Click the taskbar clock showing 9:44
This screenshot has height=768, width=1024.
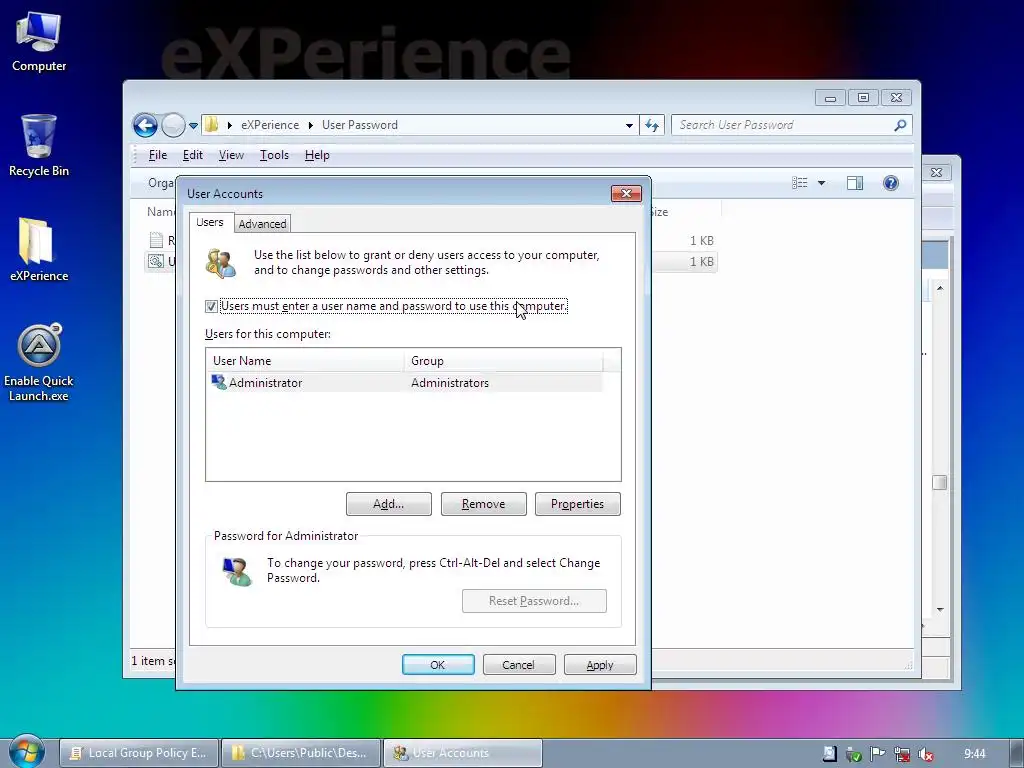tap(974, 754)
